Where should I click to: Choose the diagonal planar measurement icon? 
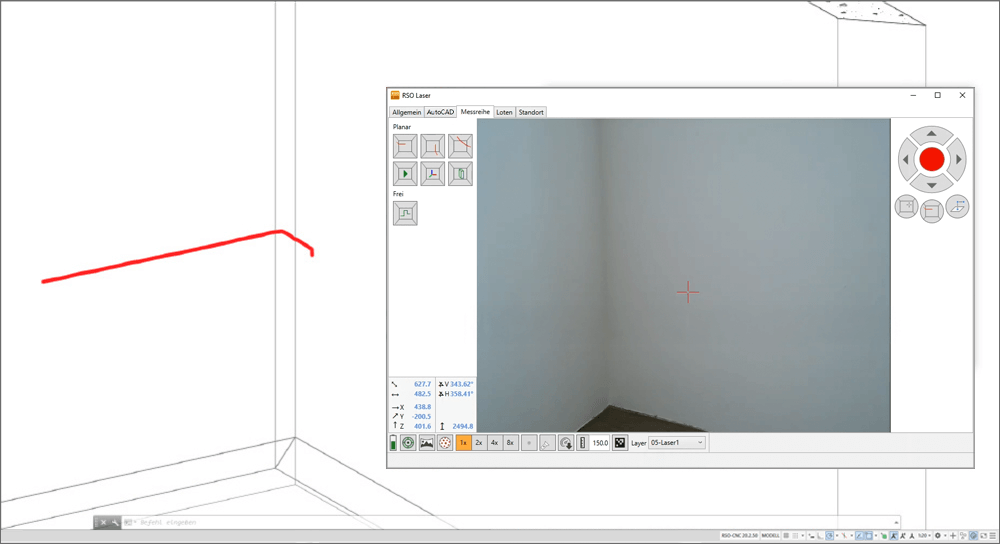point(460,146)
